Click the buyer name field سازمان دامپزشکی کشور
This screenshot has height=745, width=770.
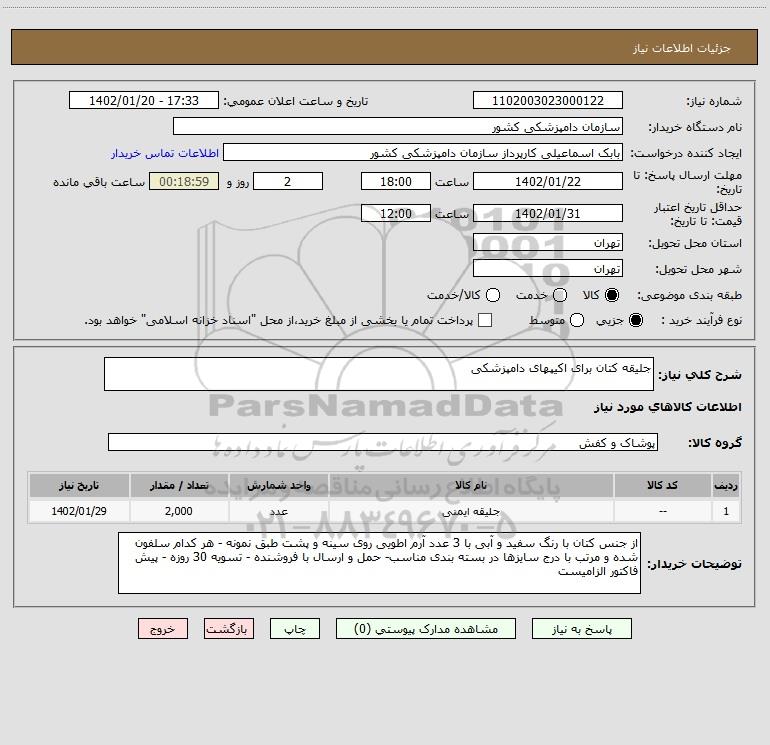point(398,126)
